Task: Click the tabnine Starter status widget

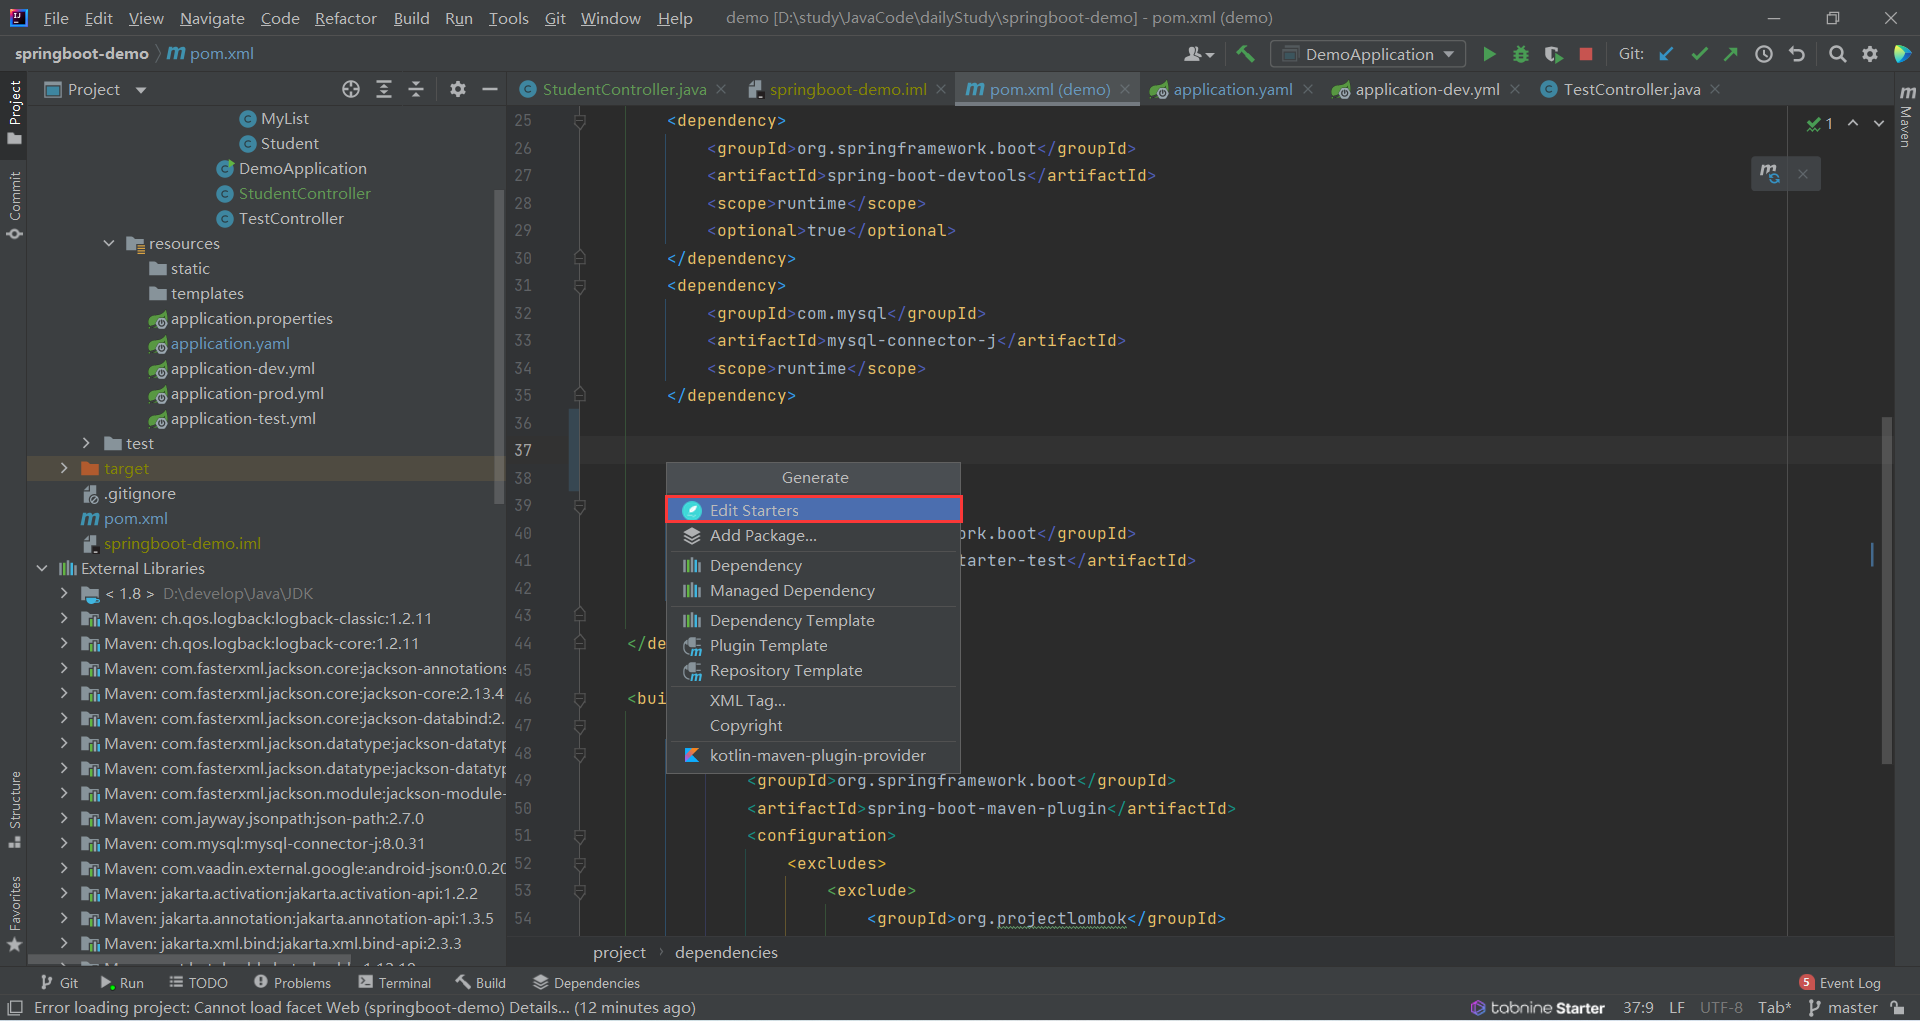Action: (1537, 1008)
